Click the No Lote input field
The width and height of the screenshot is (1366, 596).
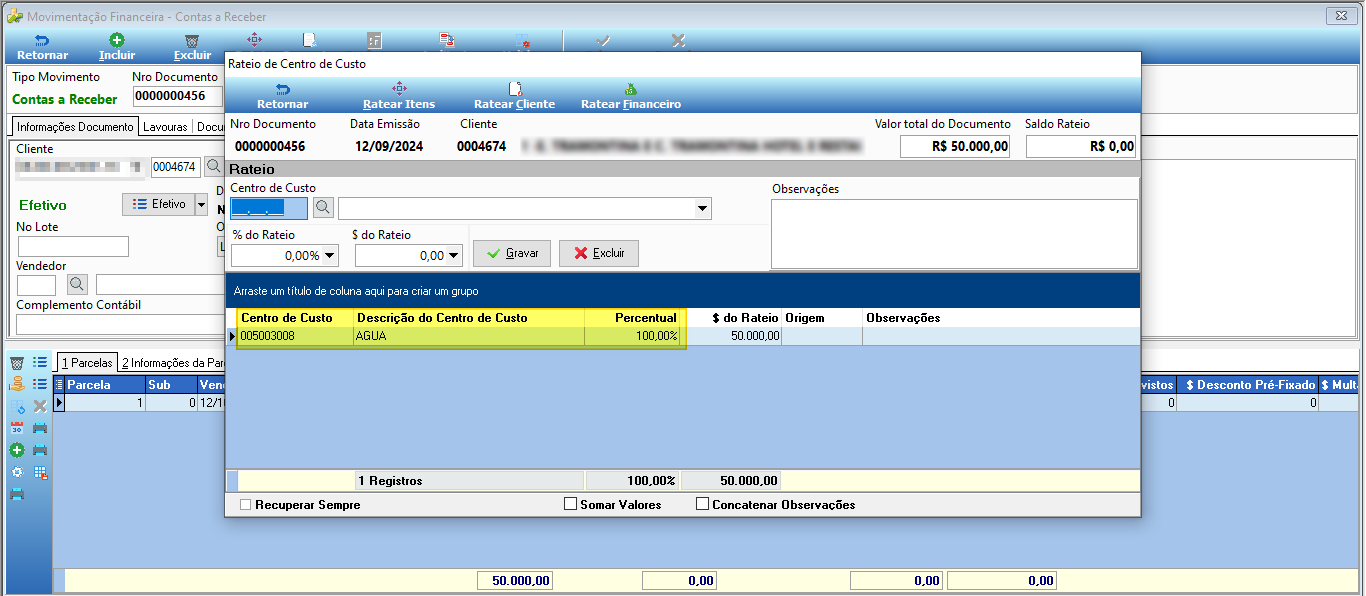coord(73,246)
